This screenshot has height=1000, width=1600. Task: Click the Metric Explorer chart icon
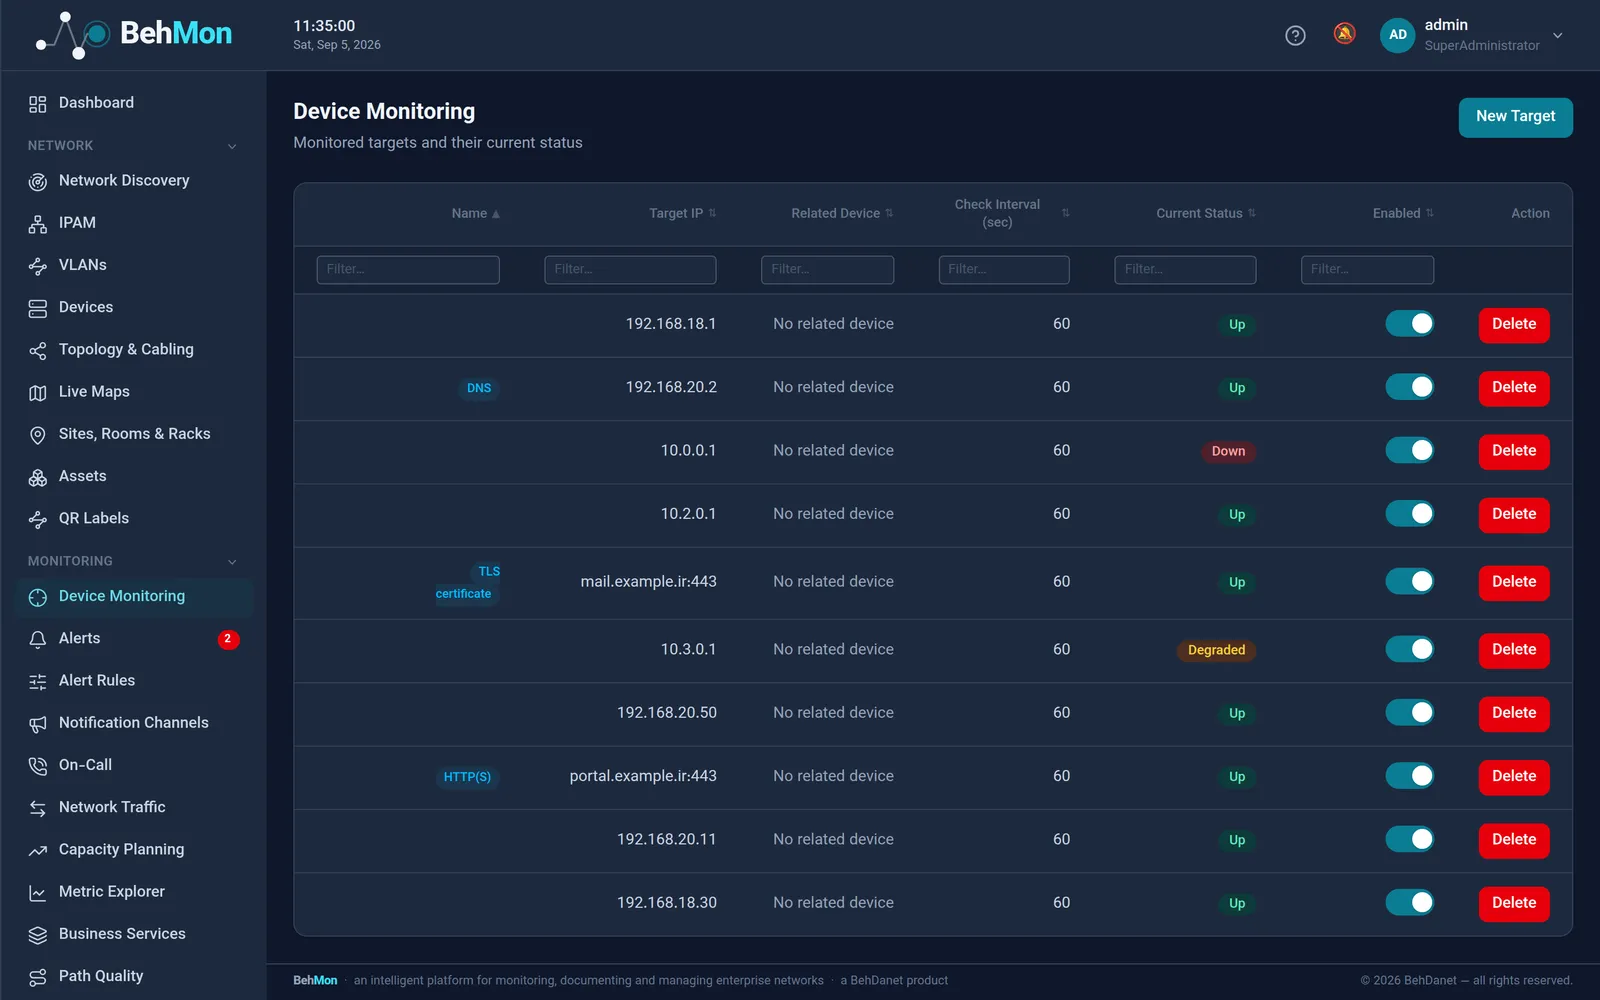pos(38,893)
